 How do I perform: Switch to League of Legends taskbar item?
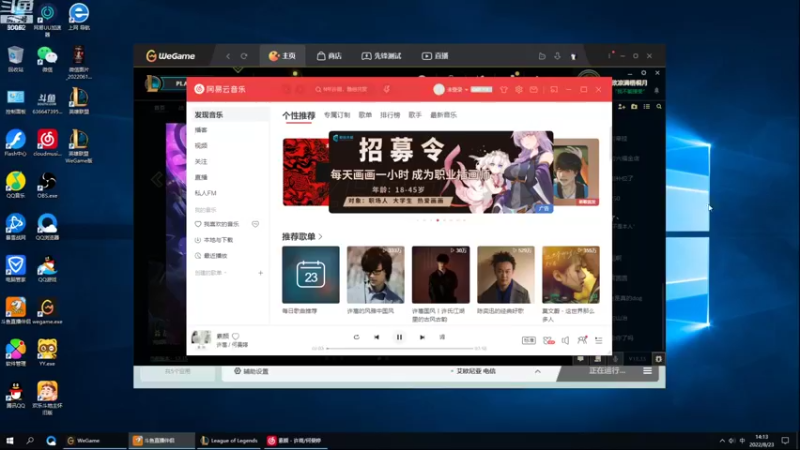(x=229, y=440)
